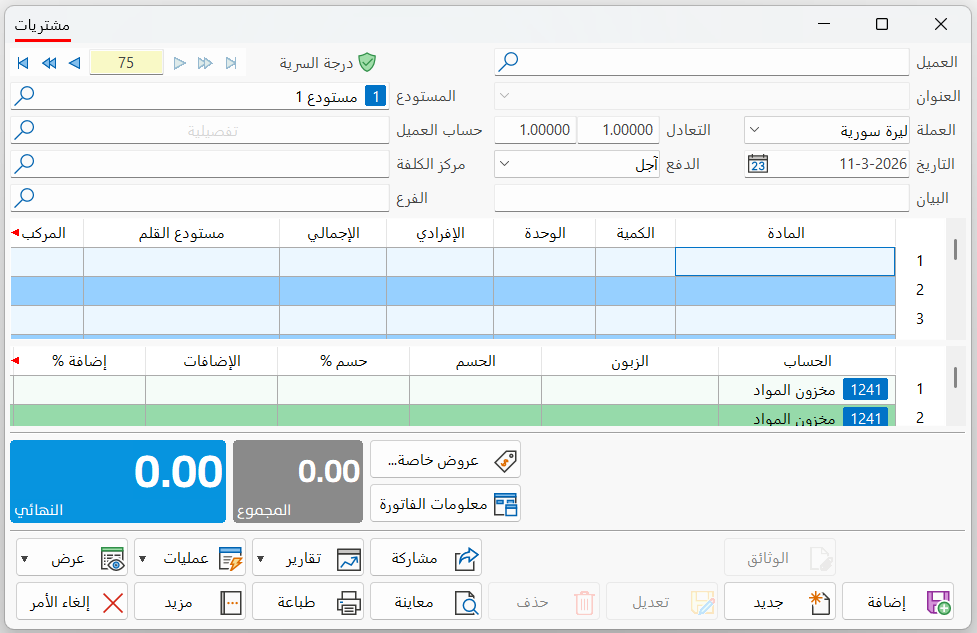Screen dimensions: 977x633
Task: Open معلومات الفاتورة invoice information
Action: click(x=446, y=503)
